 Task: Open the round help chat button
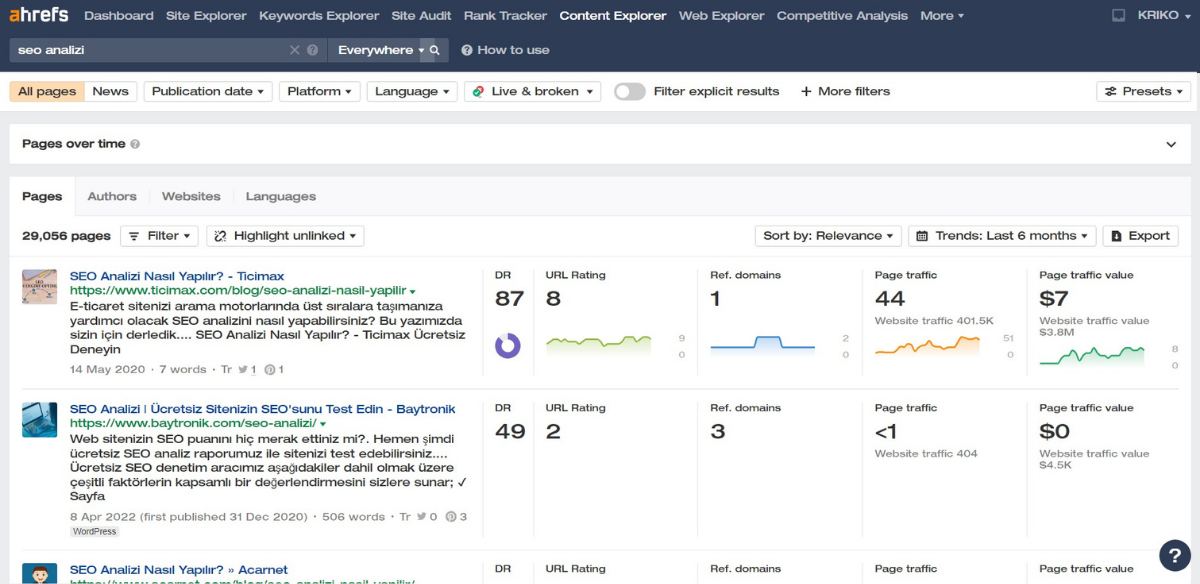(x=1174, y=555)
